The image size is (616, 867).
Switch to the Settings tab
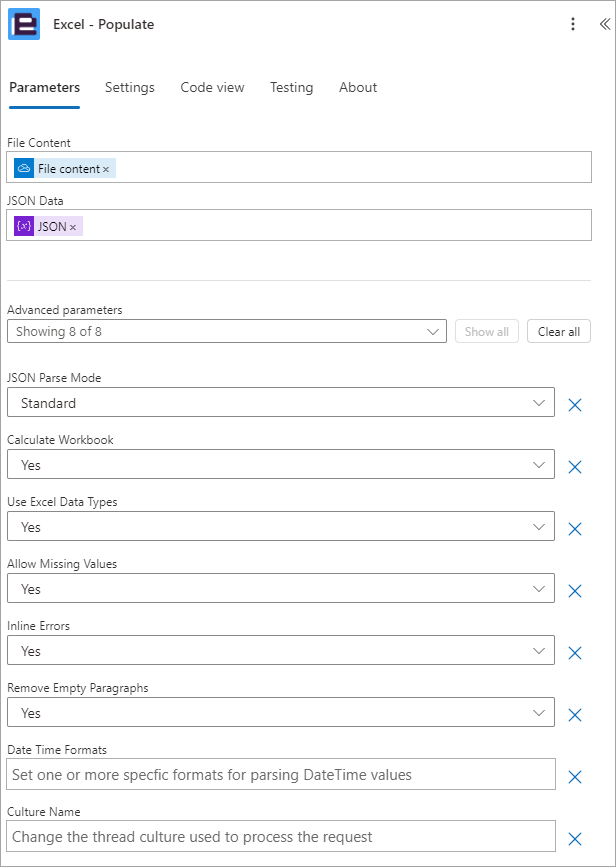(x=130, y=87)
